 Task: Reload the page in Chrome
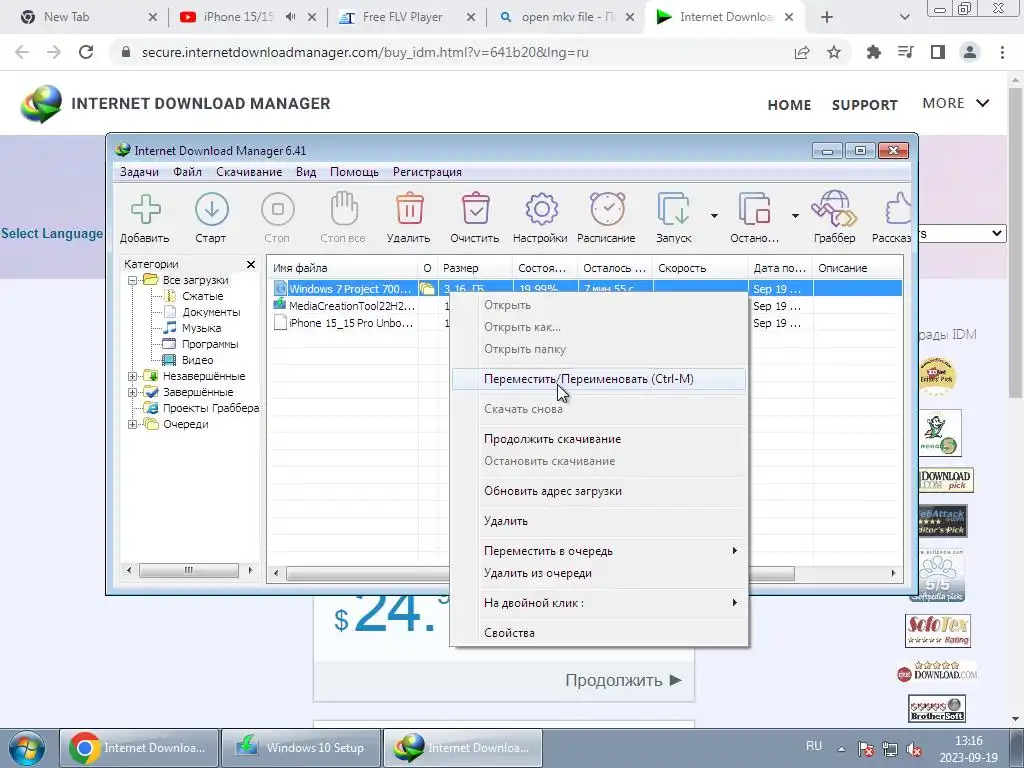86,52
